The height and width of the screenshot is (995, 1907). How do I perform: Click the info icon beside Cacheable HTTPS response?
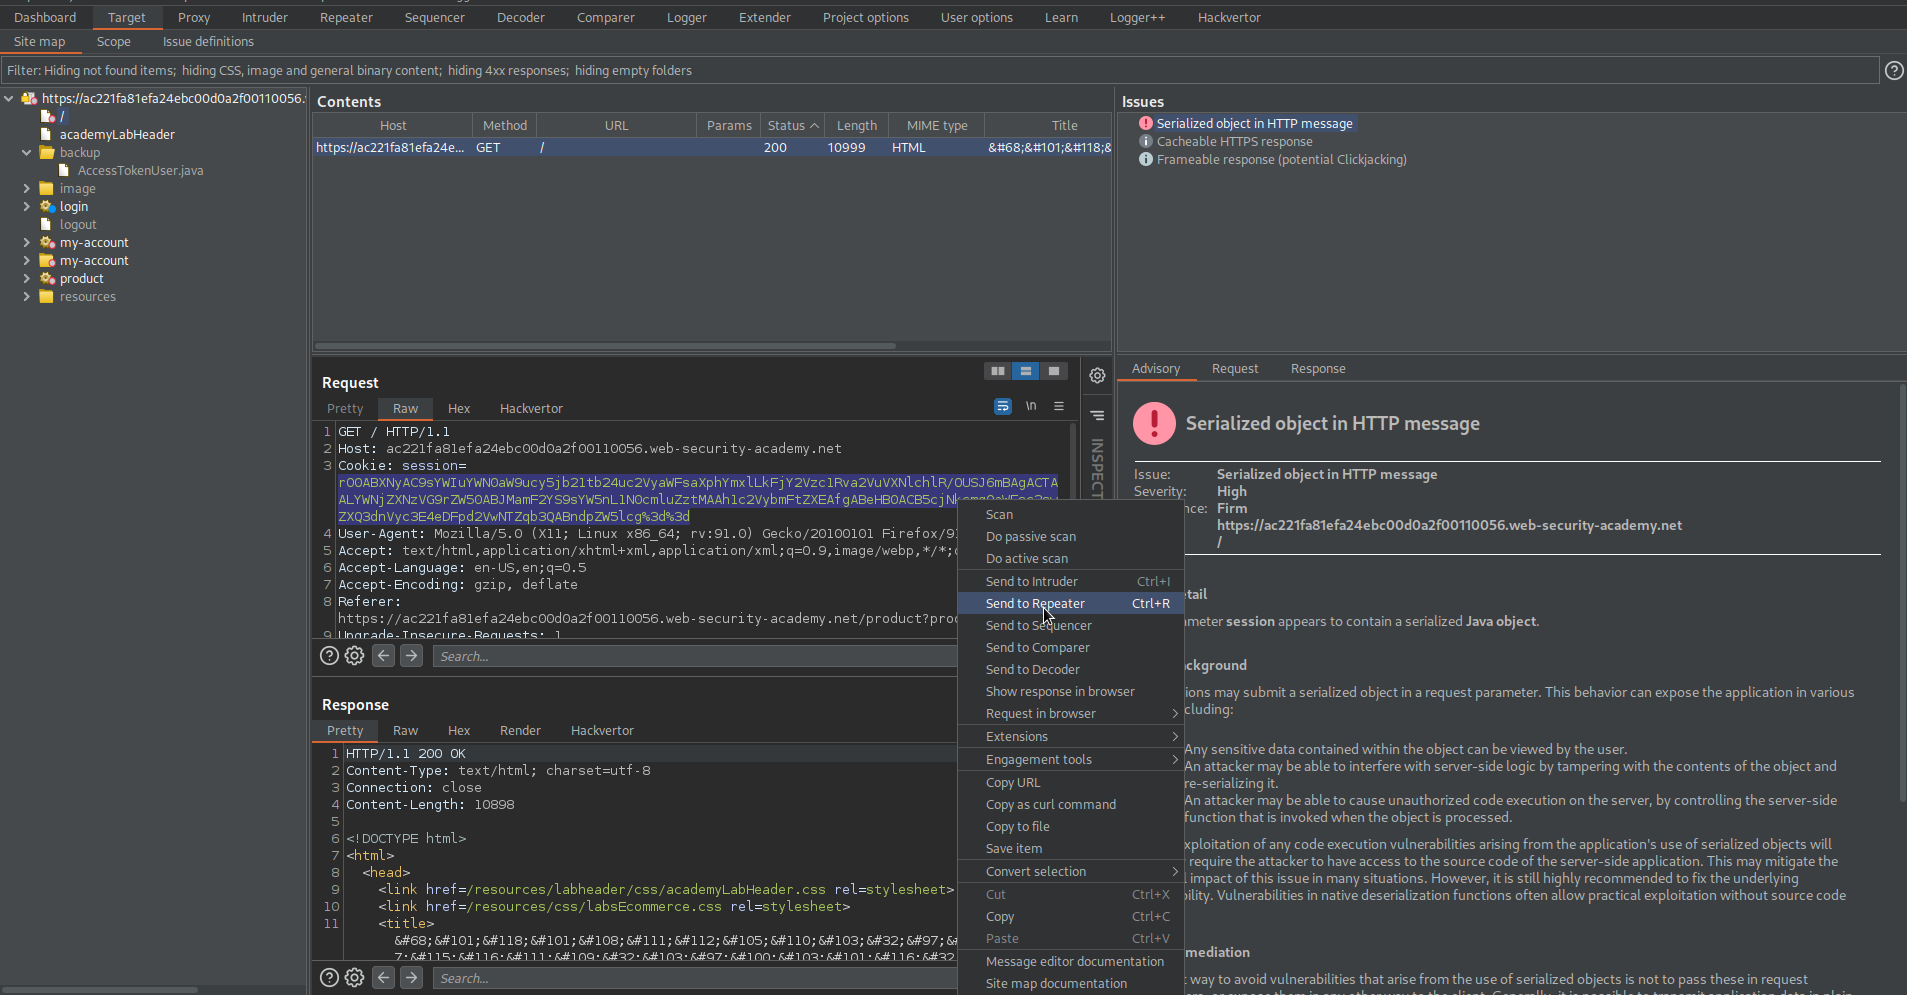(x=1146, y=141)
